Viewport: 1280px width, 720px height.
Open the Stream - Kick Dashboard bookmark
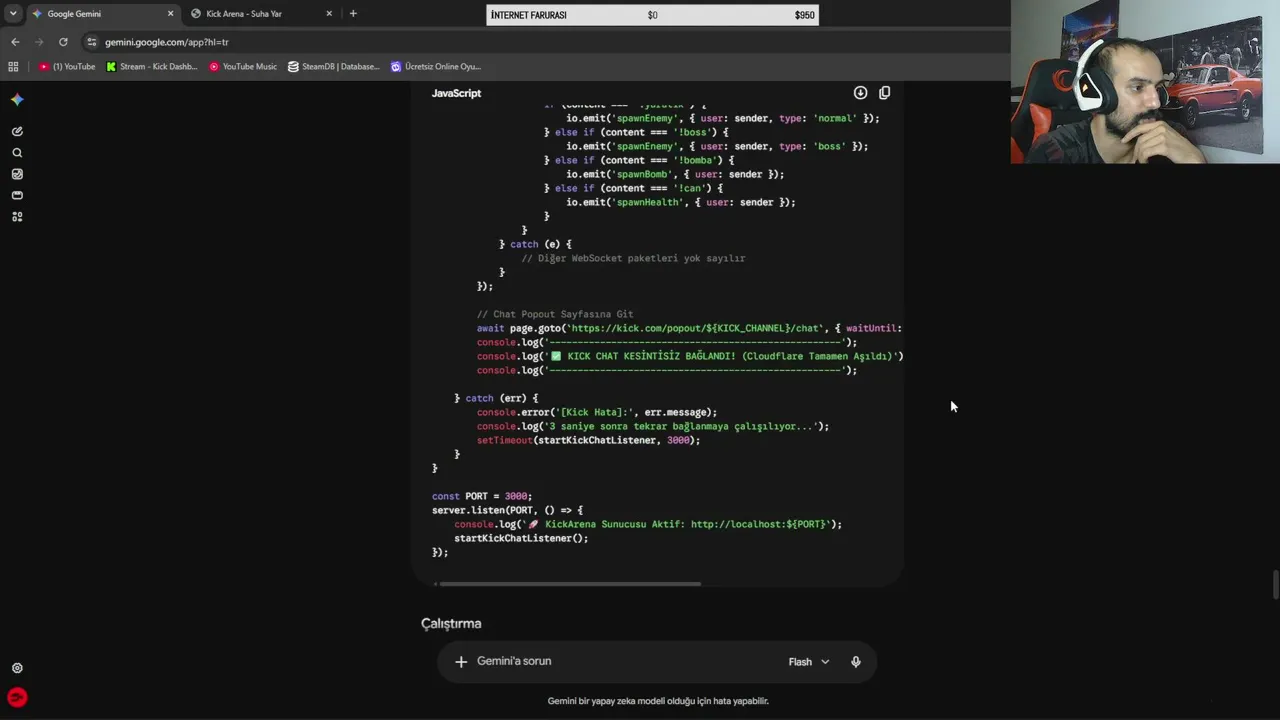tap(152, 67)
